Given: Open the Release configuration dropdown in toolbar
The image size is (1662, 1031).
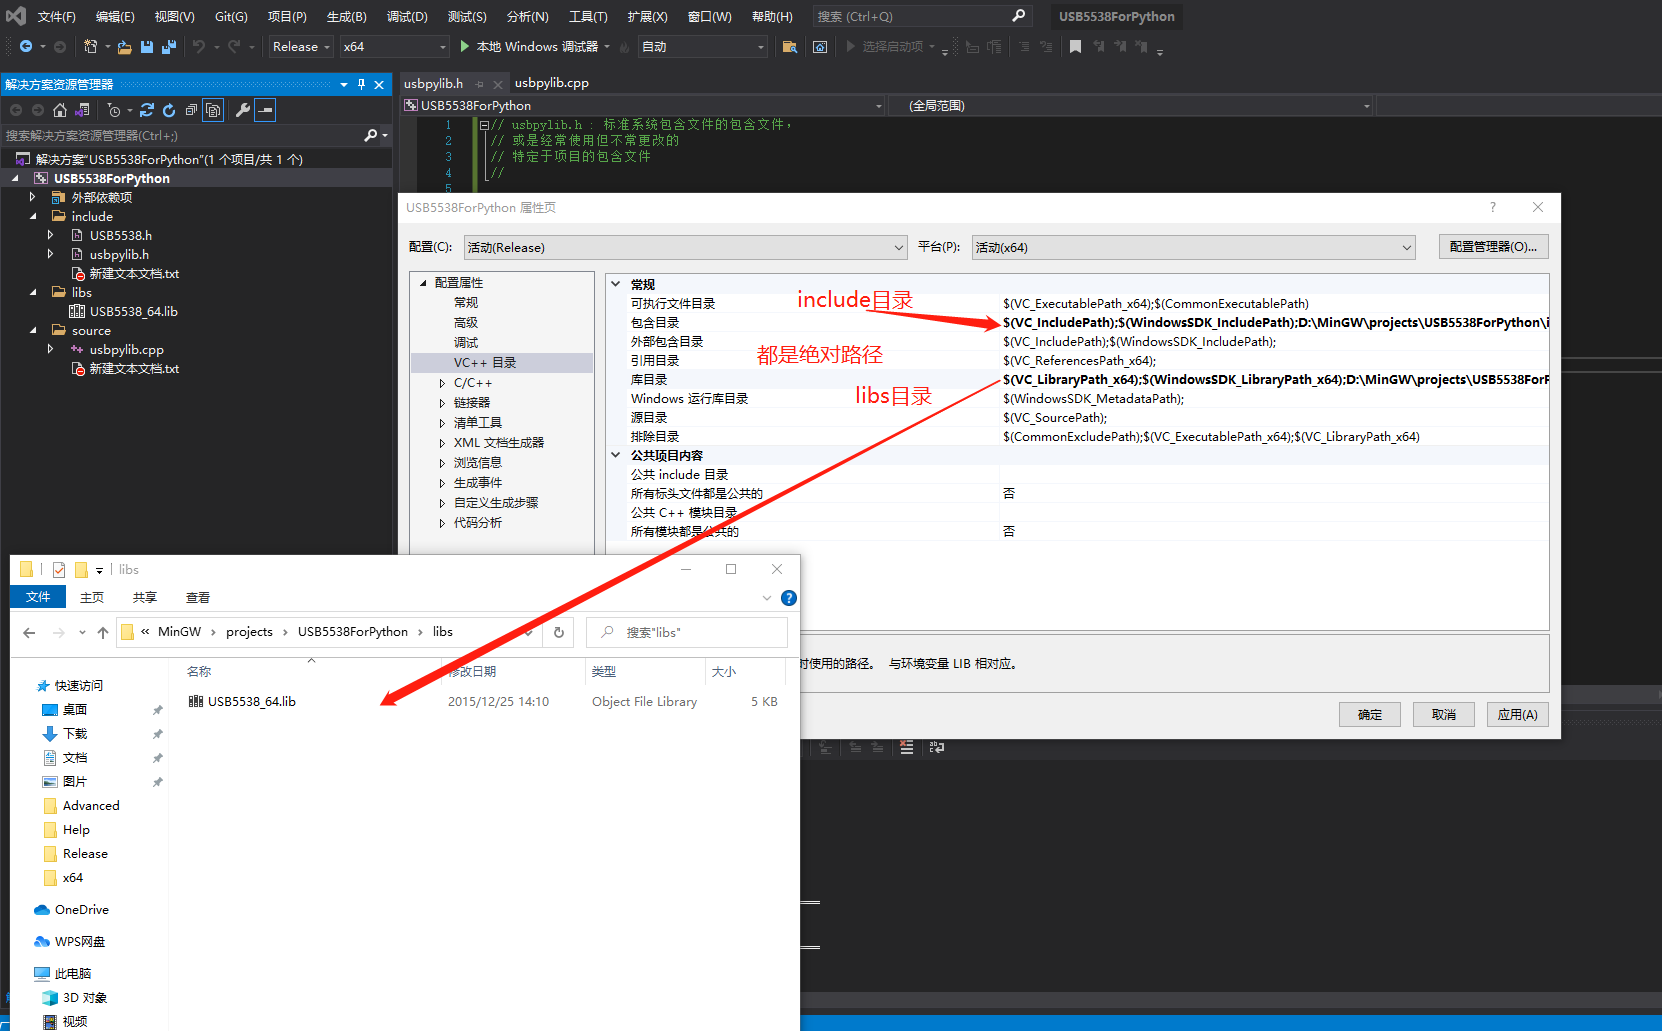Looking at the screenshot, I should (x=300, y=47).
